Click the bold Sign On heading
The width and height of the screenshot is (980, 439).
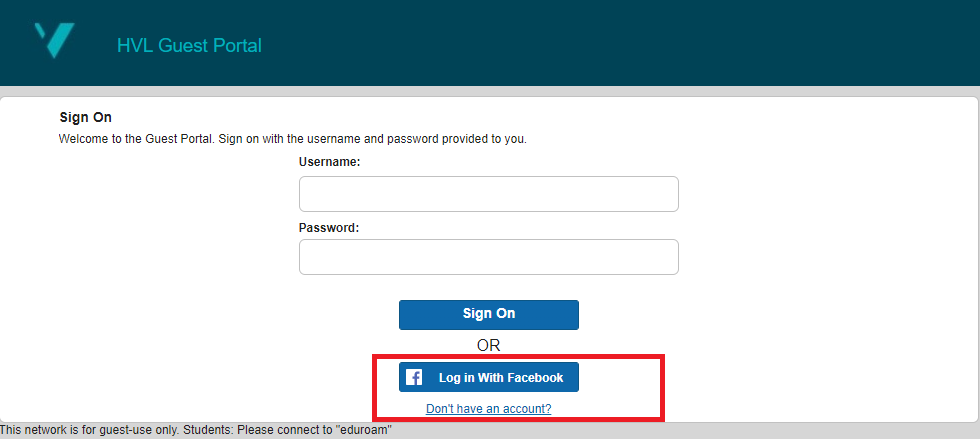(86, 117)
